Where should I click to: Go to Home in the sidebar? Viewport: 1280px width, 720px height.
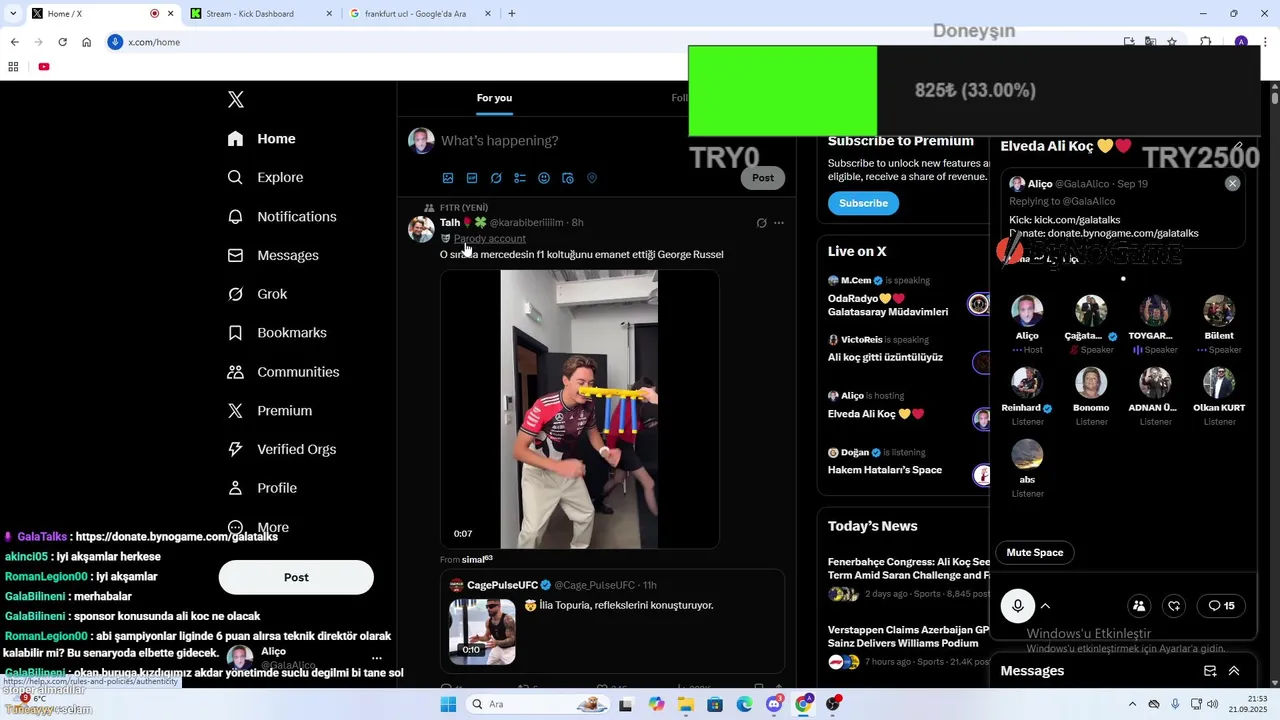coord(261,139)
